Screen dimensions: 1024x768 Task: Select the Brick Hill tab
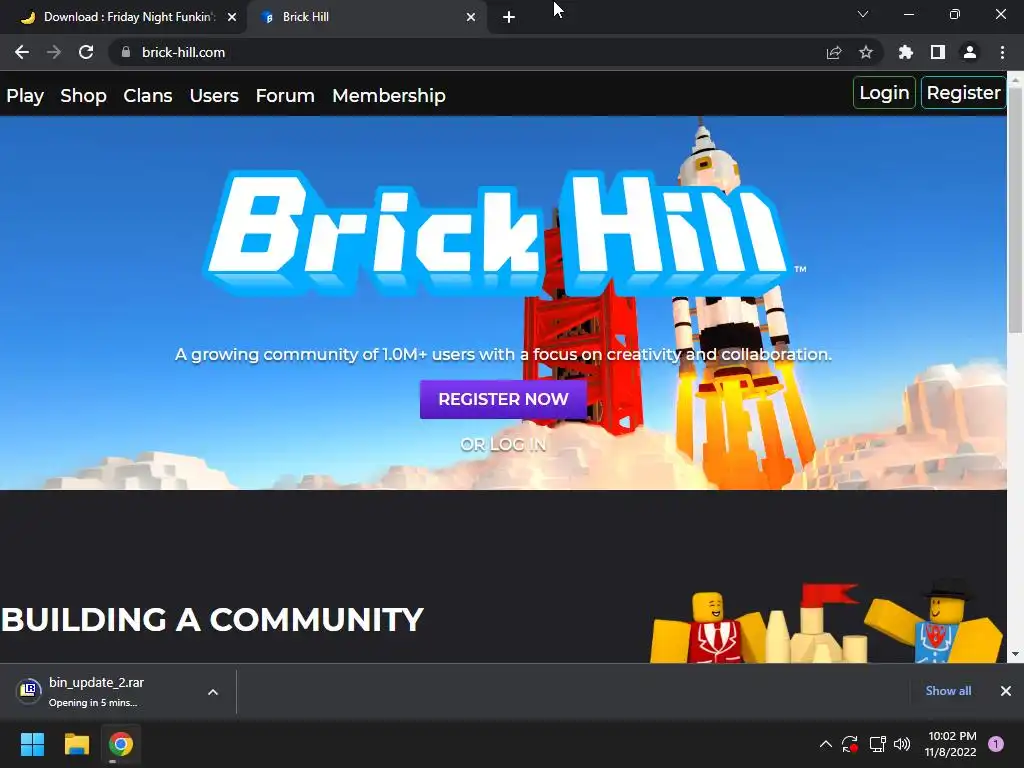(367, 17)
